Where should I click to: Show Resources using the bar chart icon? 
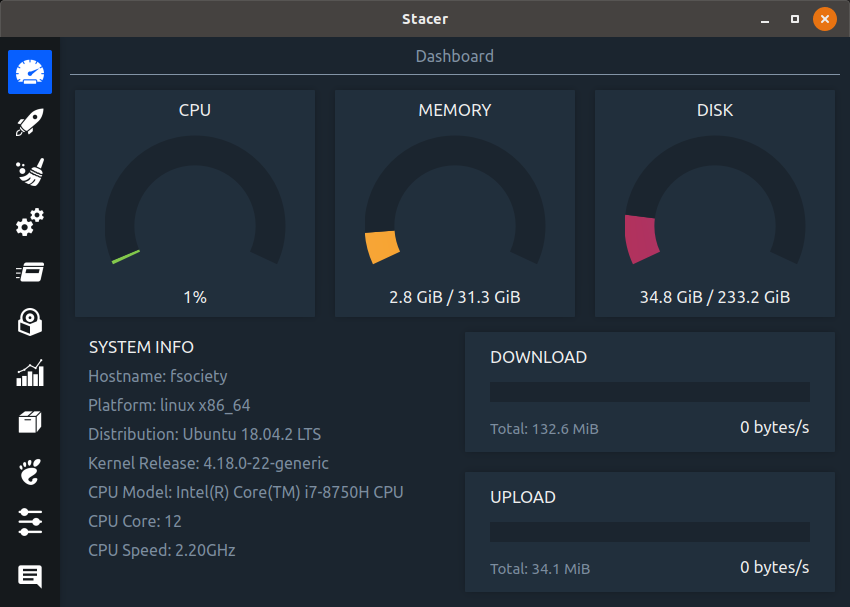[x=30, y=373]
